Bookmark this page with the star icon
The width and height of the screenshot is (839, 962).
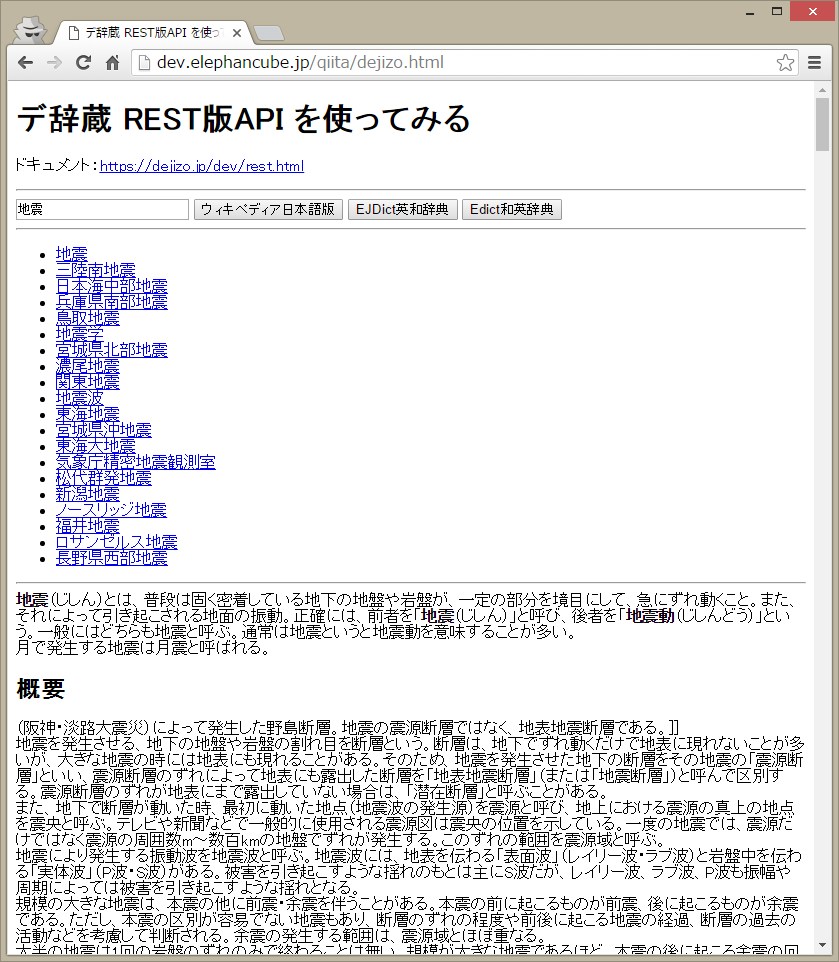point(788,61)
